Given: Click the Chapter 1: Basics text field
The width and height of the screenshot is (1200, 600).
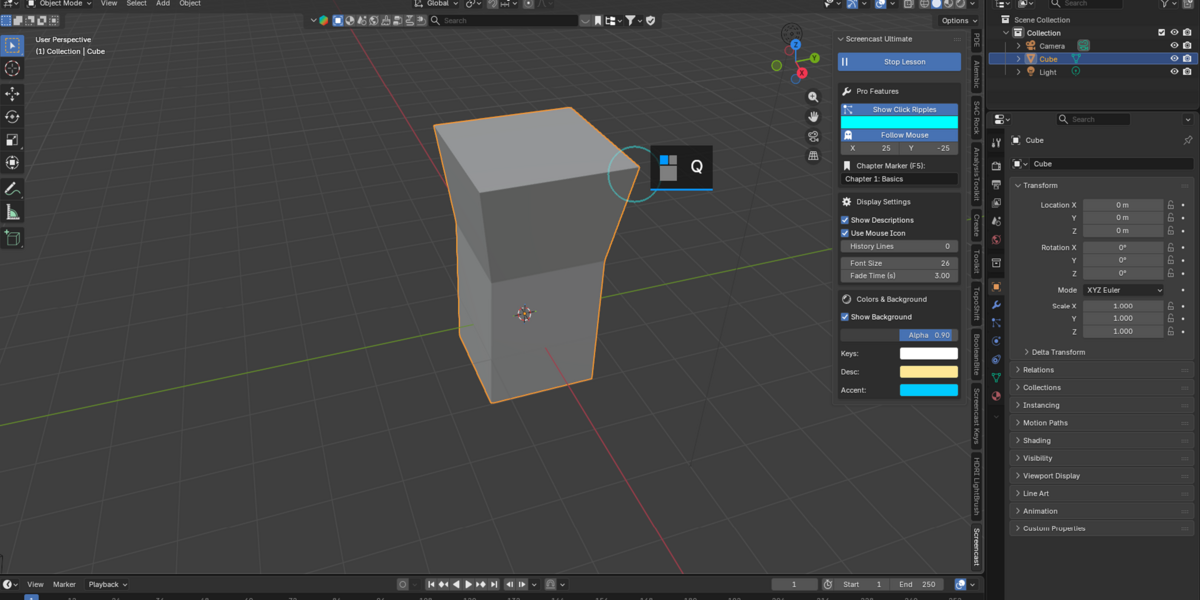Looking at the screenshot, I should coord(899,179).
